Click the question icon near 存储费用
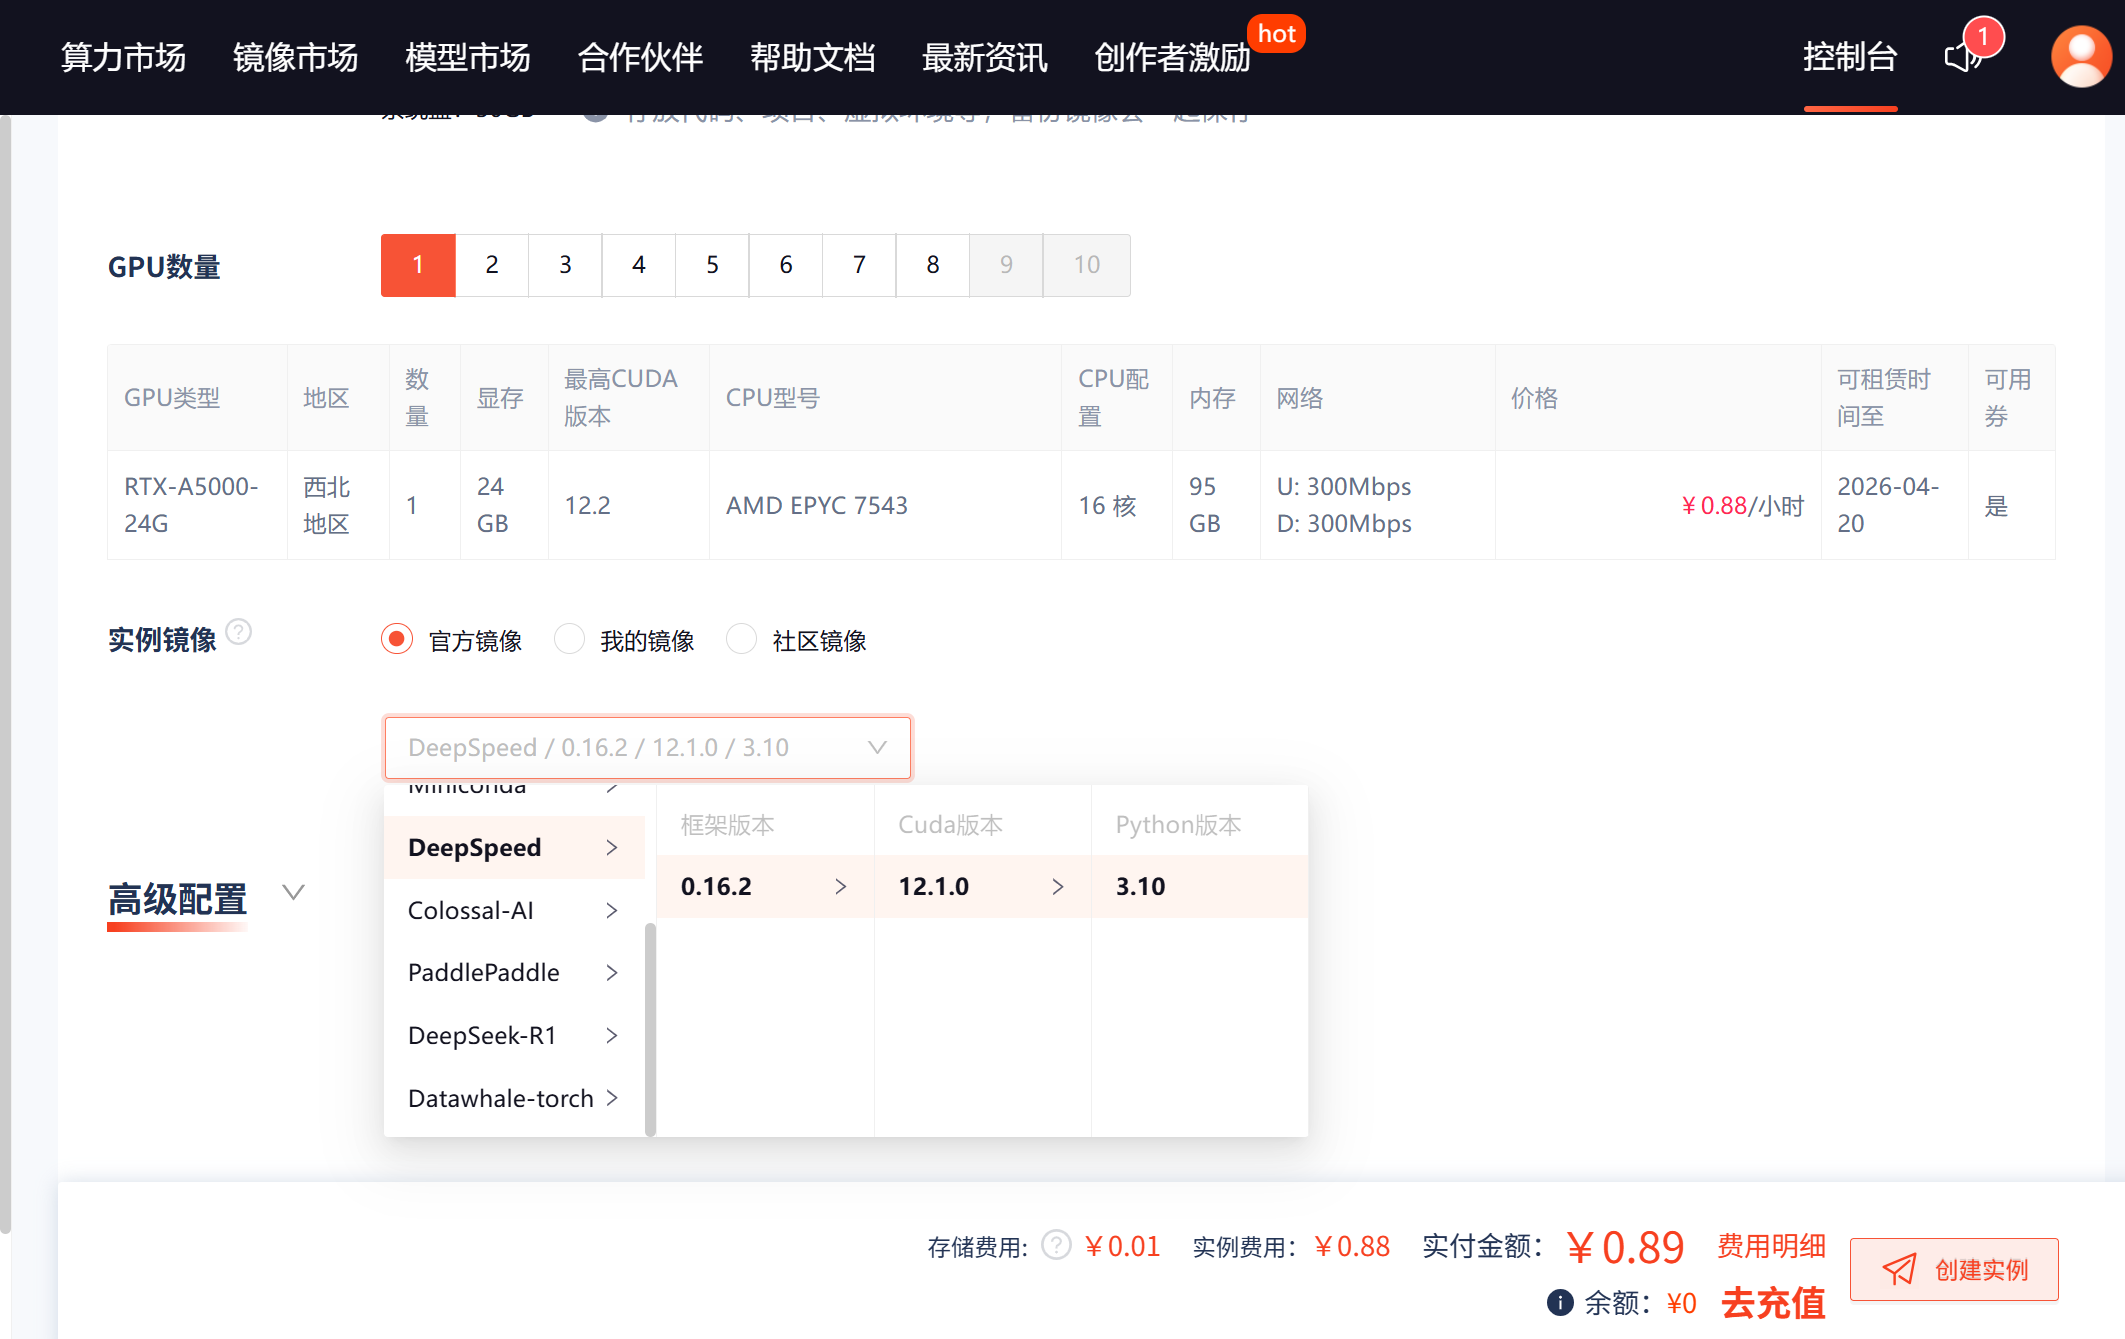 tap(1056, 1245)
